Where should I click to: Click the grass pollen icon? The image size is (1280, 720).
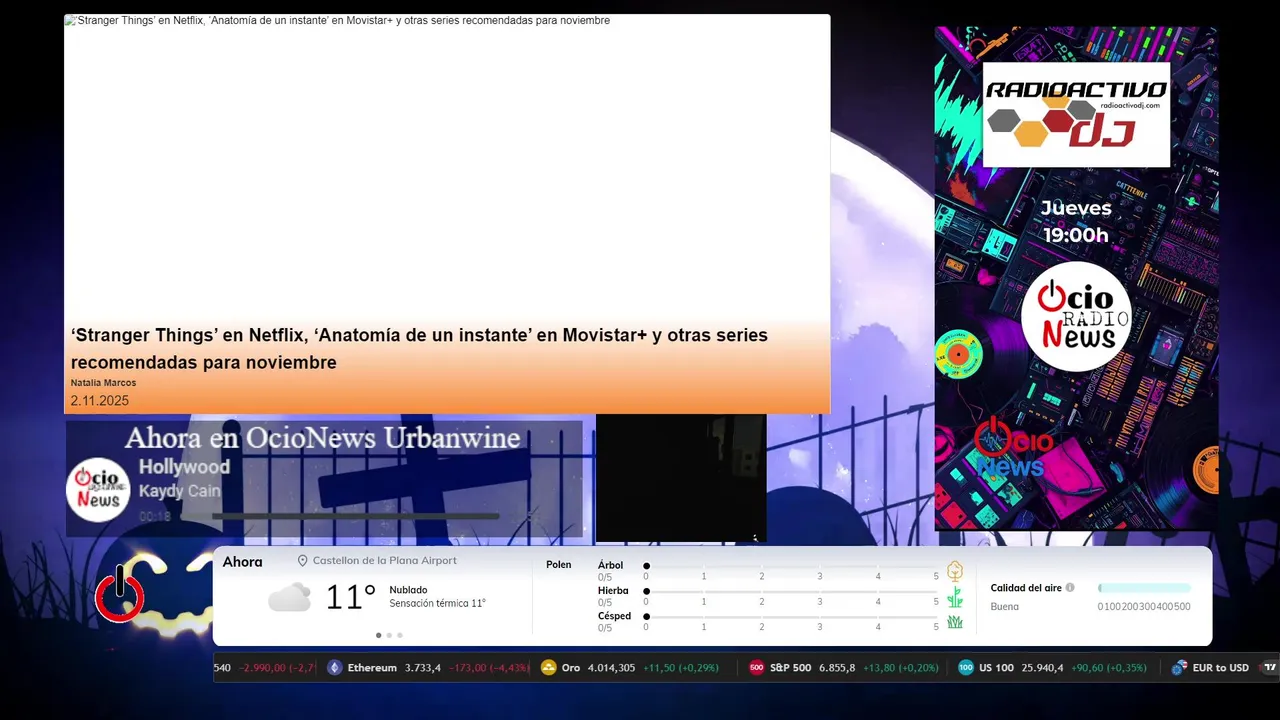coord(955,622)
